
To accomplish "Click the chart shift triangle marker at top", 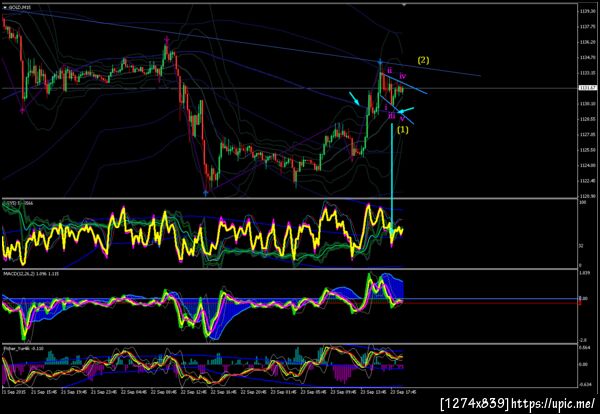I will coord(404,5).
